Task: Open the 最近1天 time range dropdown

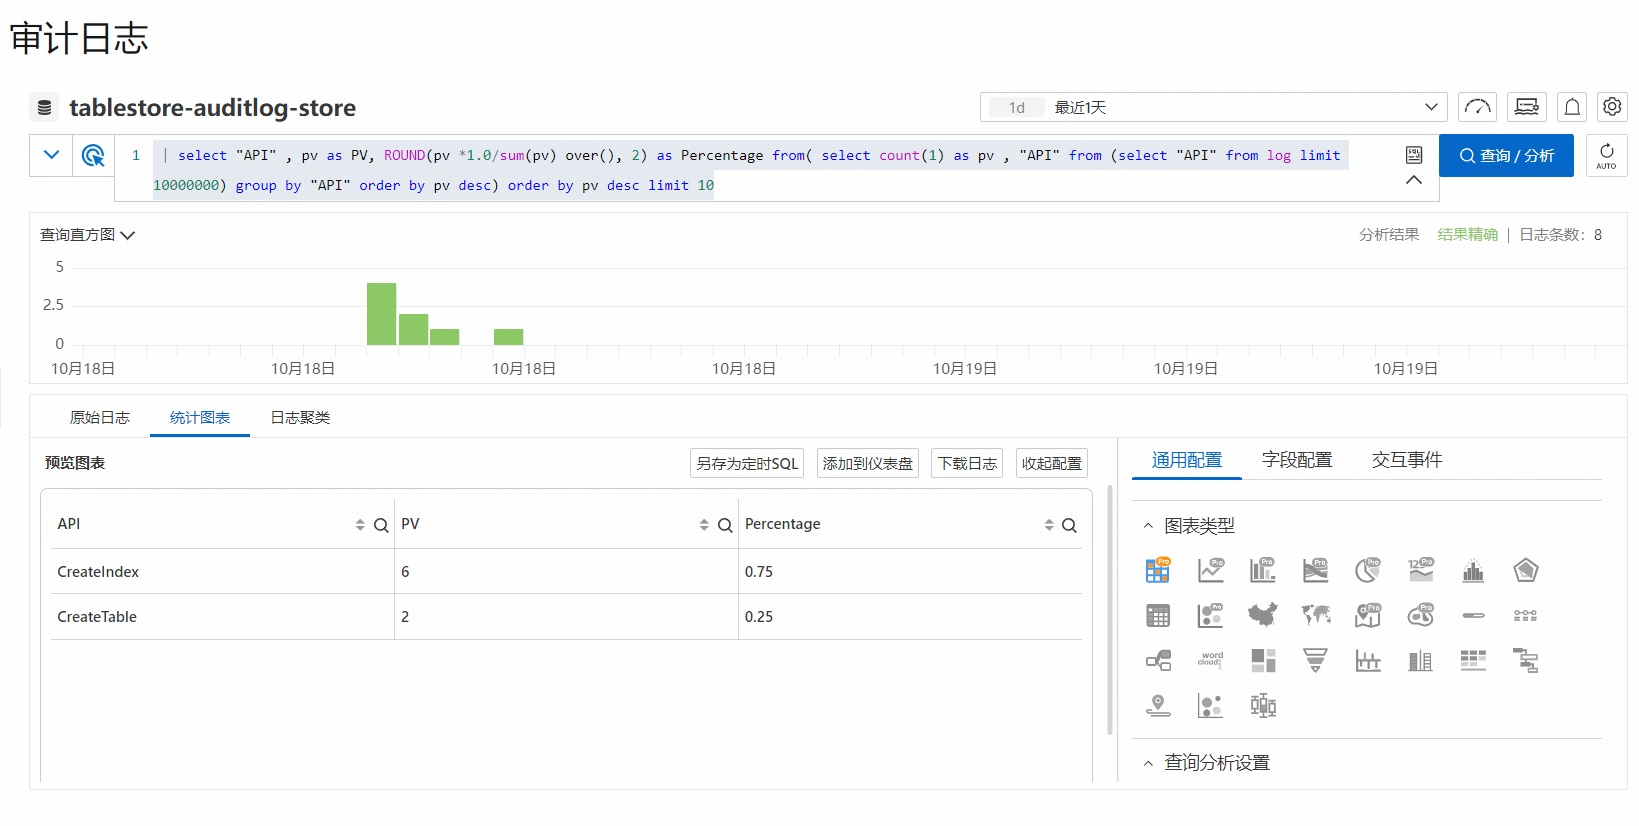Action: 1214,107
